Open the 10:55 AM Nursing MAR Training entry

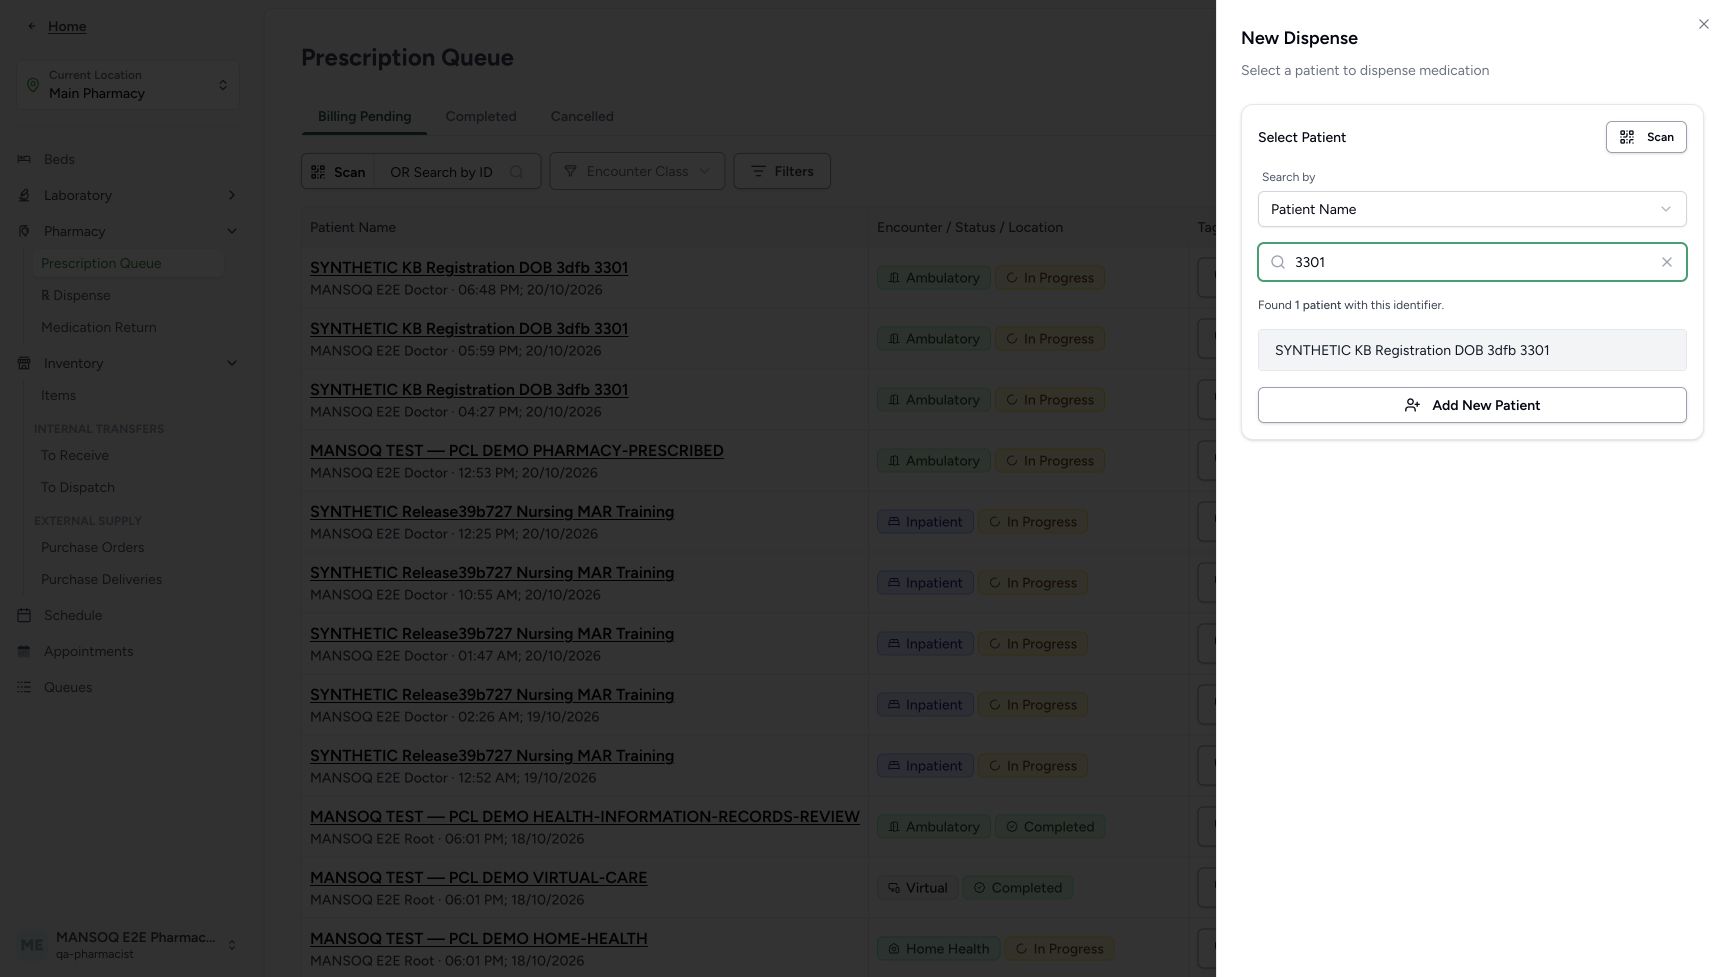click(492, 572)
